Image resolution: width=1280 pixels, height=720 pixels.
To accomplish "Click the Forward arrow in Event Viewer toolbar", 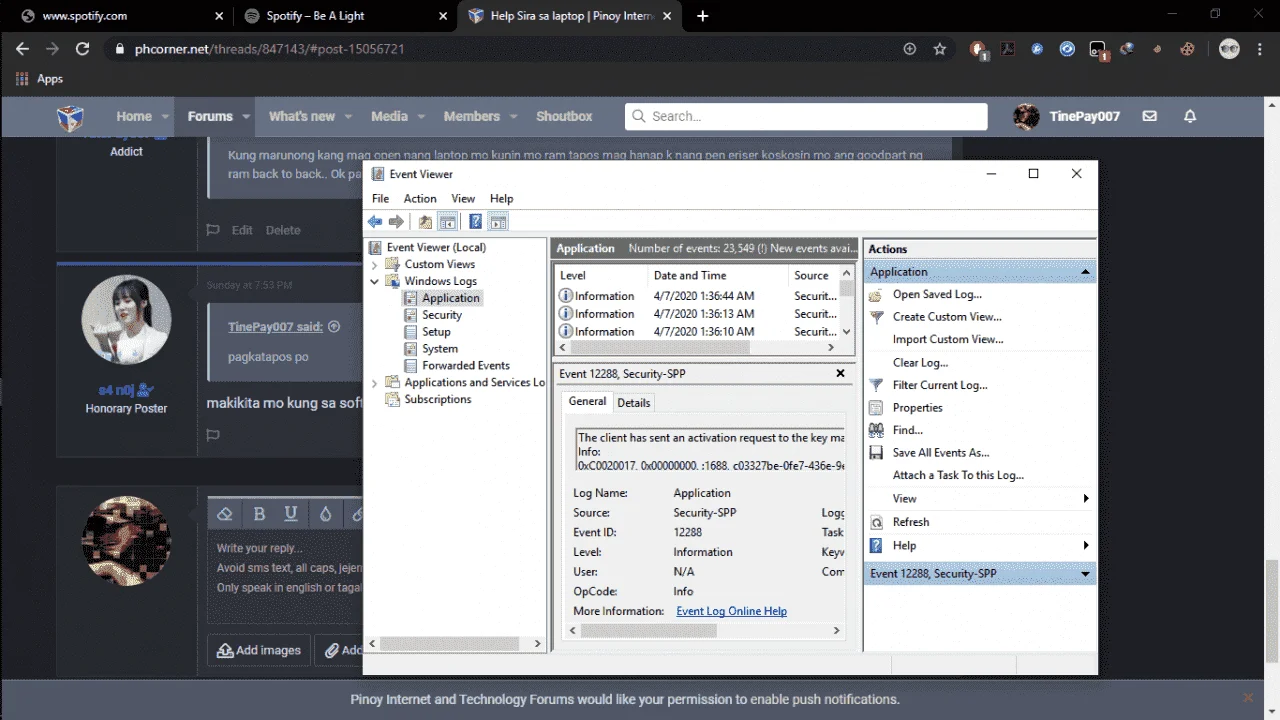I will 396,222.
